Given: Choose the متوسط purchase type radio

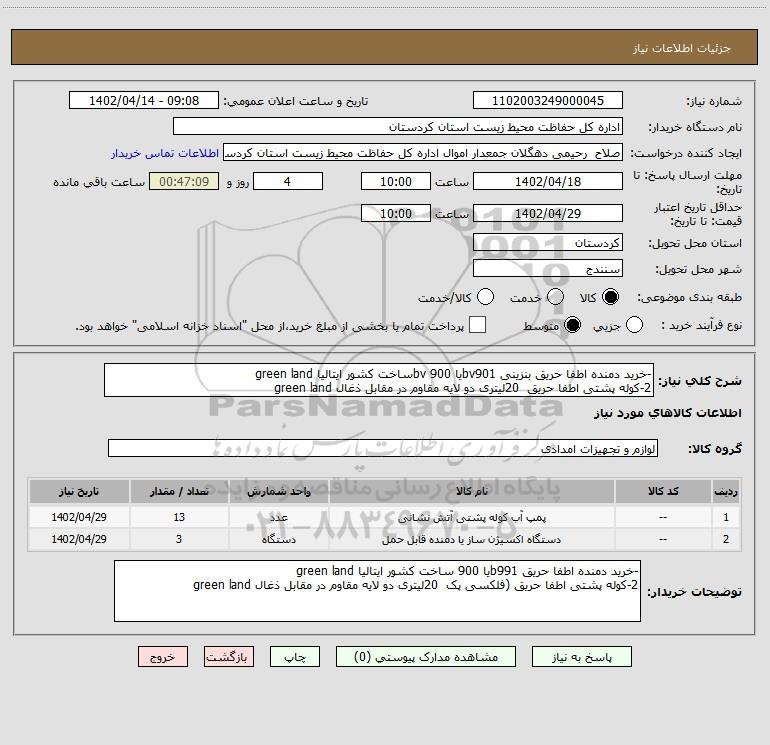Looking at the screenshot, I should click(x=572, y=325).
